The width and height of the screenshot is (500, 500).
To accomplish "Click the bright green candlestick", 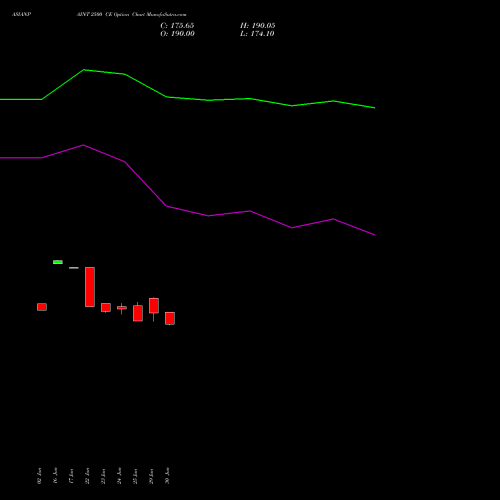I will (58, 262).
